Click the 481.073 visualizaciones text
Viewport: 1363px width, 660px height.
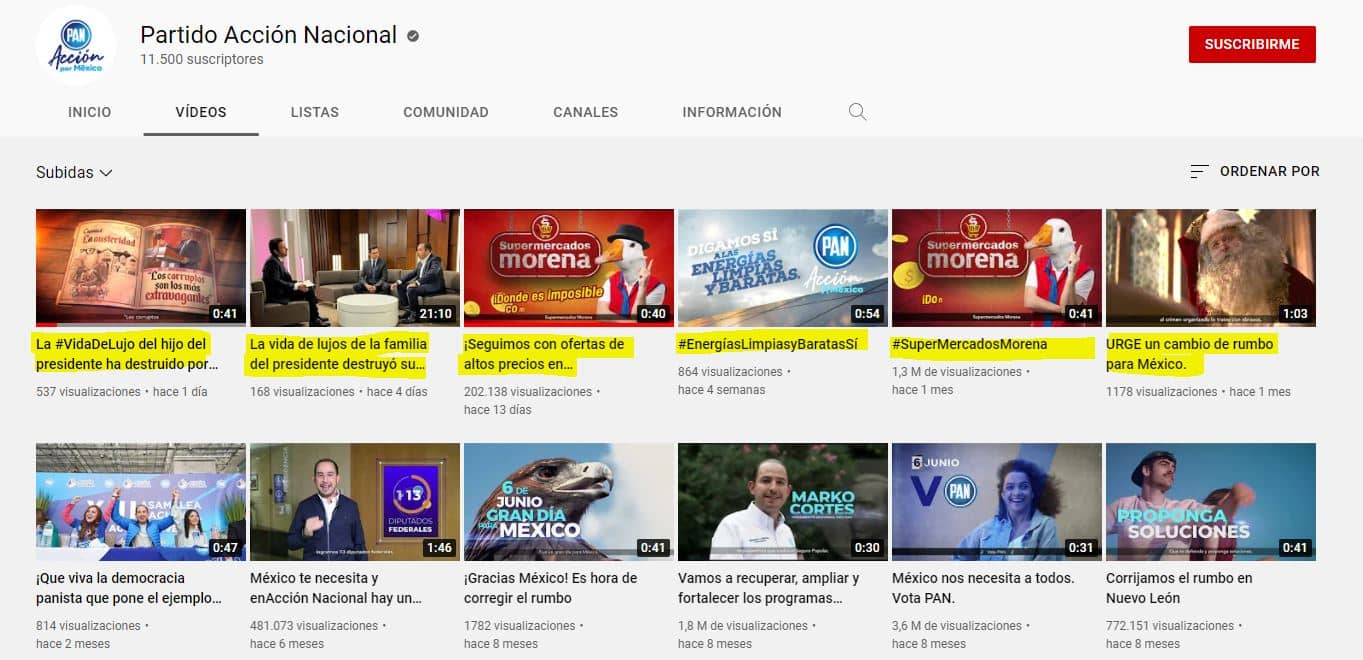click(x=314, y=626)
